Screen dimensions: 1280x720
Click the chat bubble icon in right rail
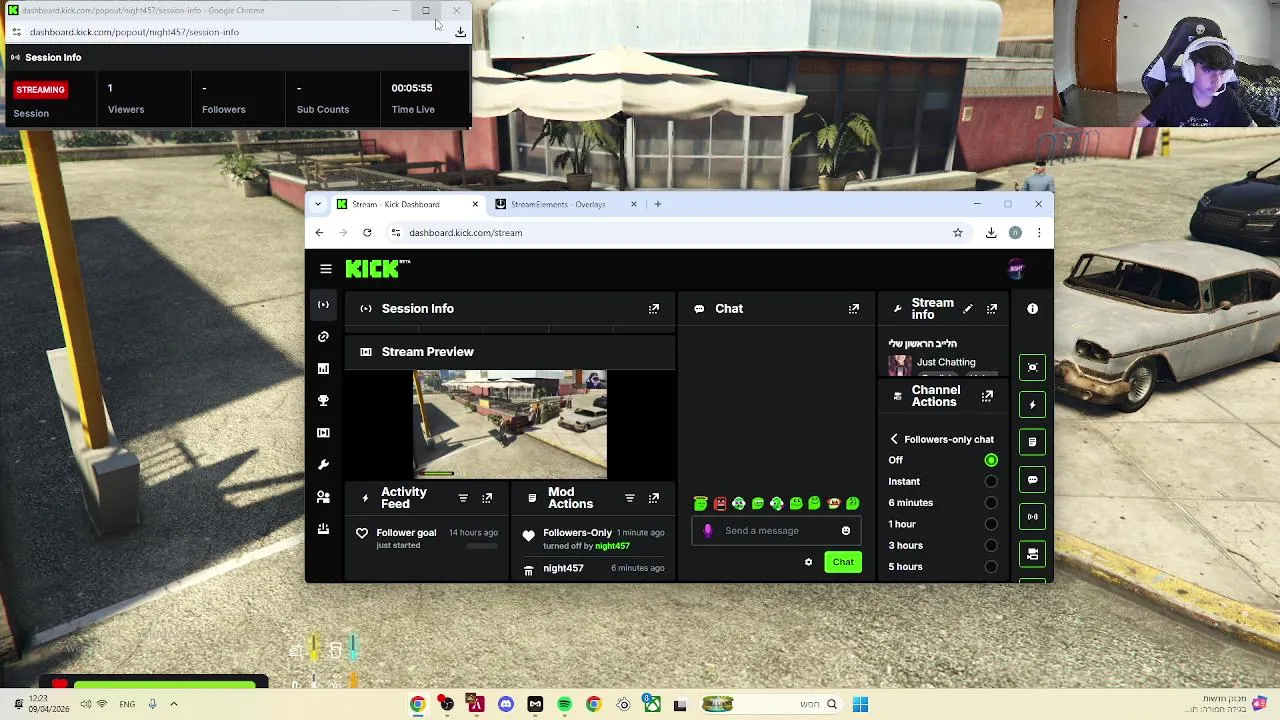point(1032,479)
